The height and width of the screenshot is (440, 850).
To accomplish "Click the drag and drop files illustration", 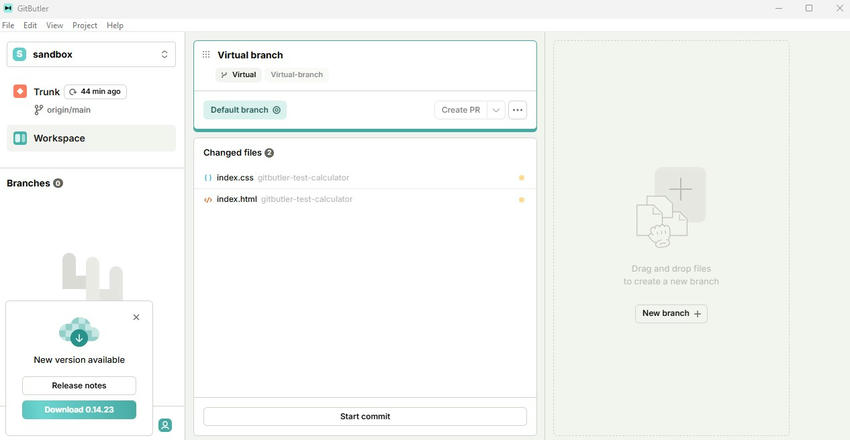I will point(671,208).
